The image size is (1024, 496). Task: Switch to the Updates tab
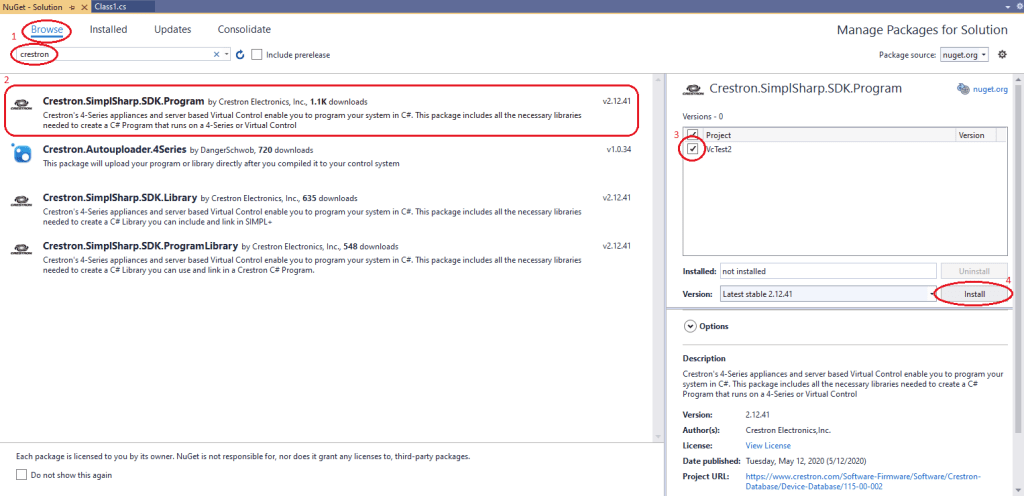tap(172, 30)
